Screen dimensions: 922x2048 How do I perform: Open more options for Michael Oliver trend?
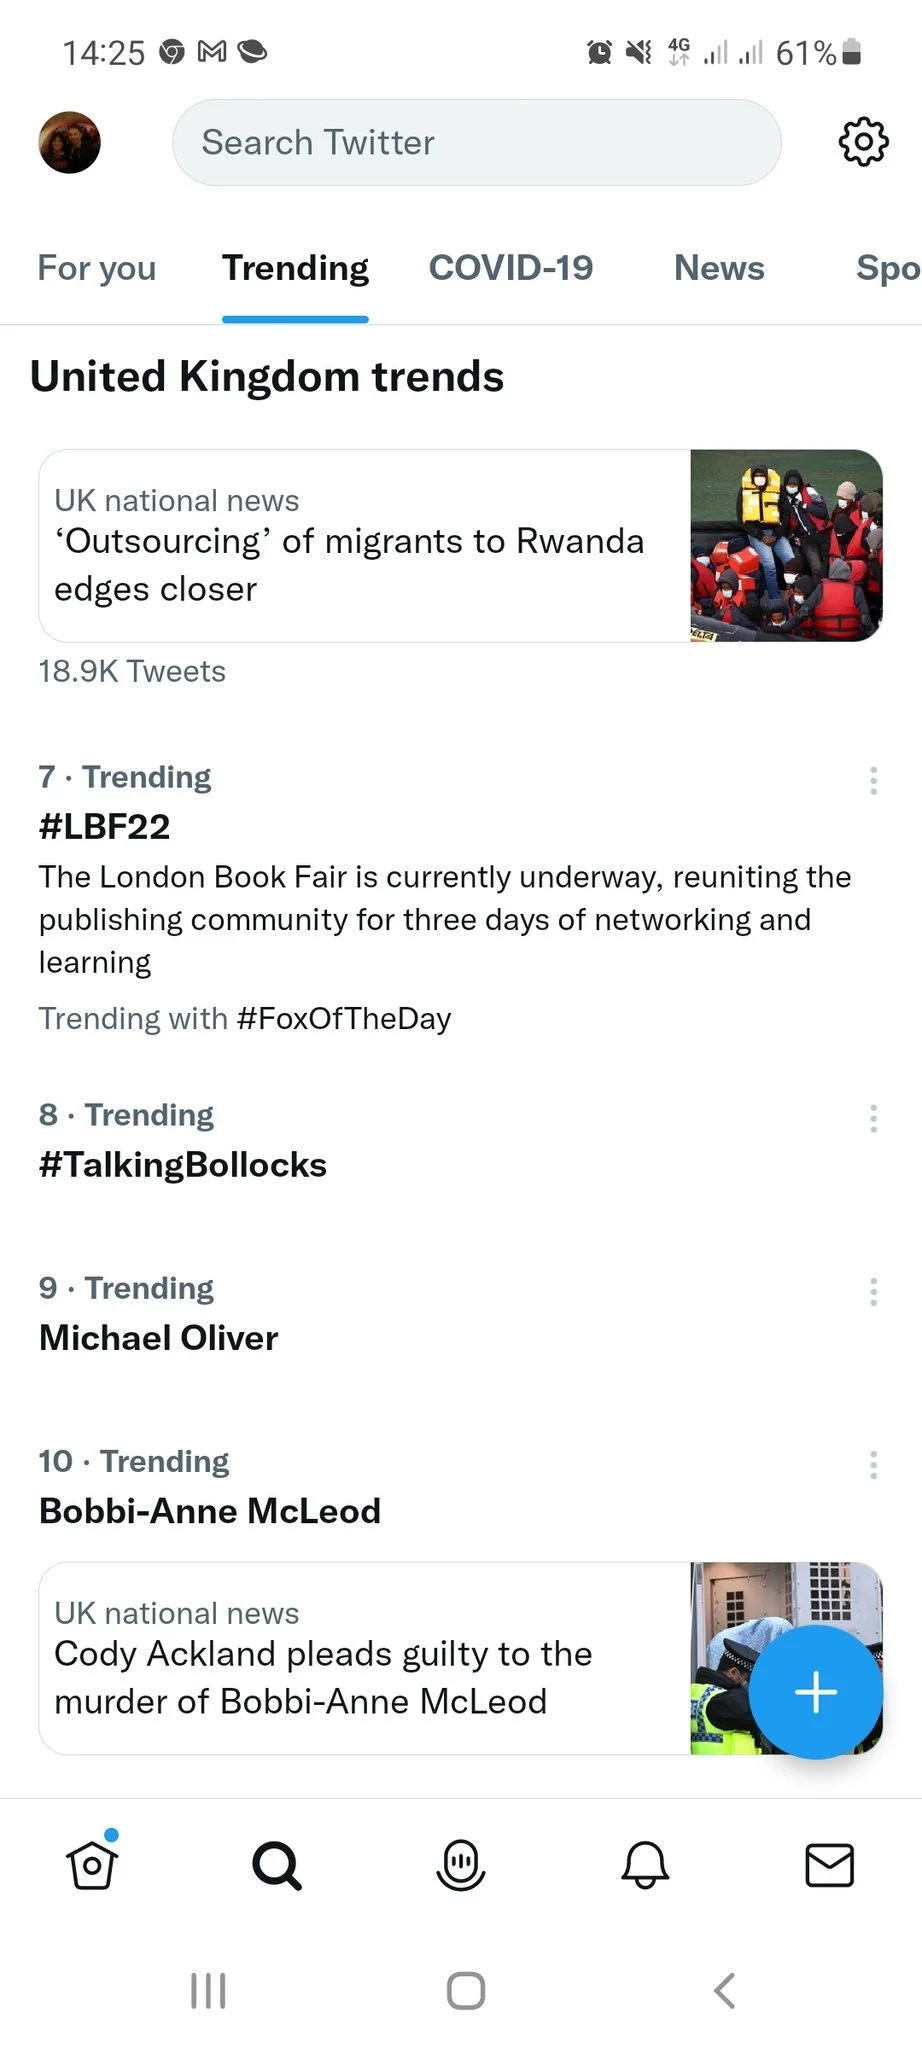[873, 1291]
